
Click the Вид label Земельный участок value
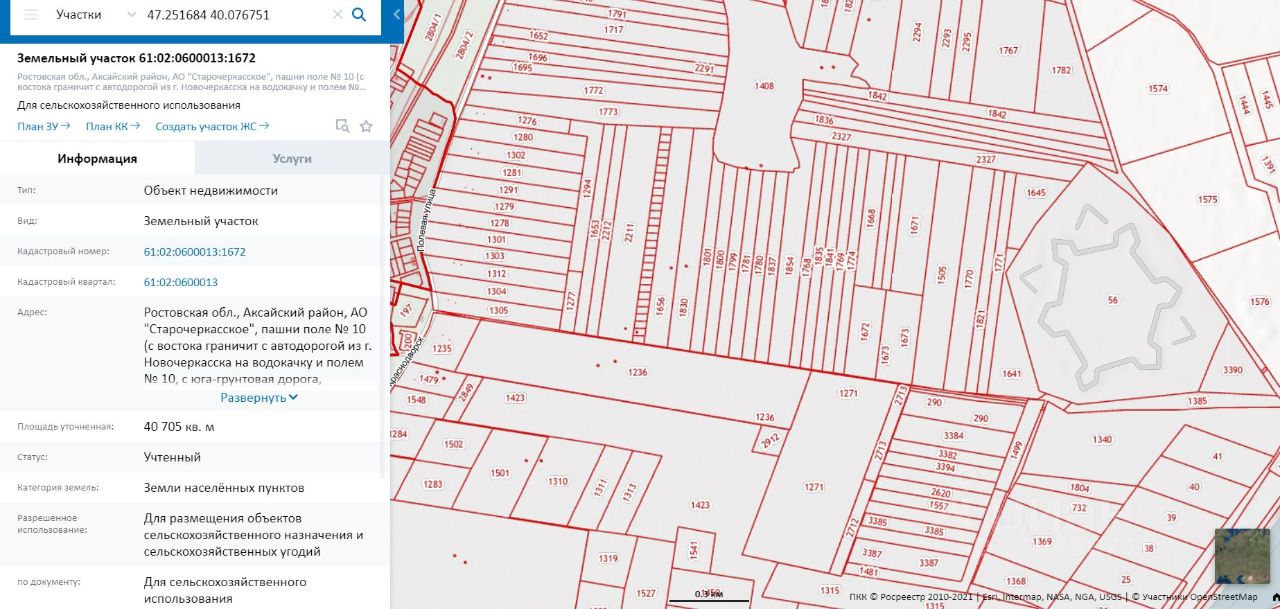pos(201,221)
